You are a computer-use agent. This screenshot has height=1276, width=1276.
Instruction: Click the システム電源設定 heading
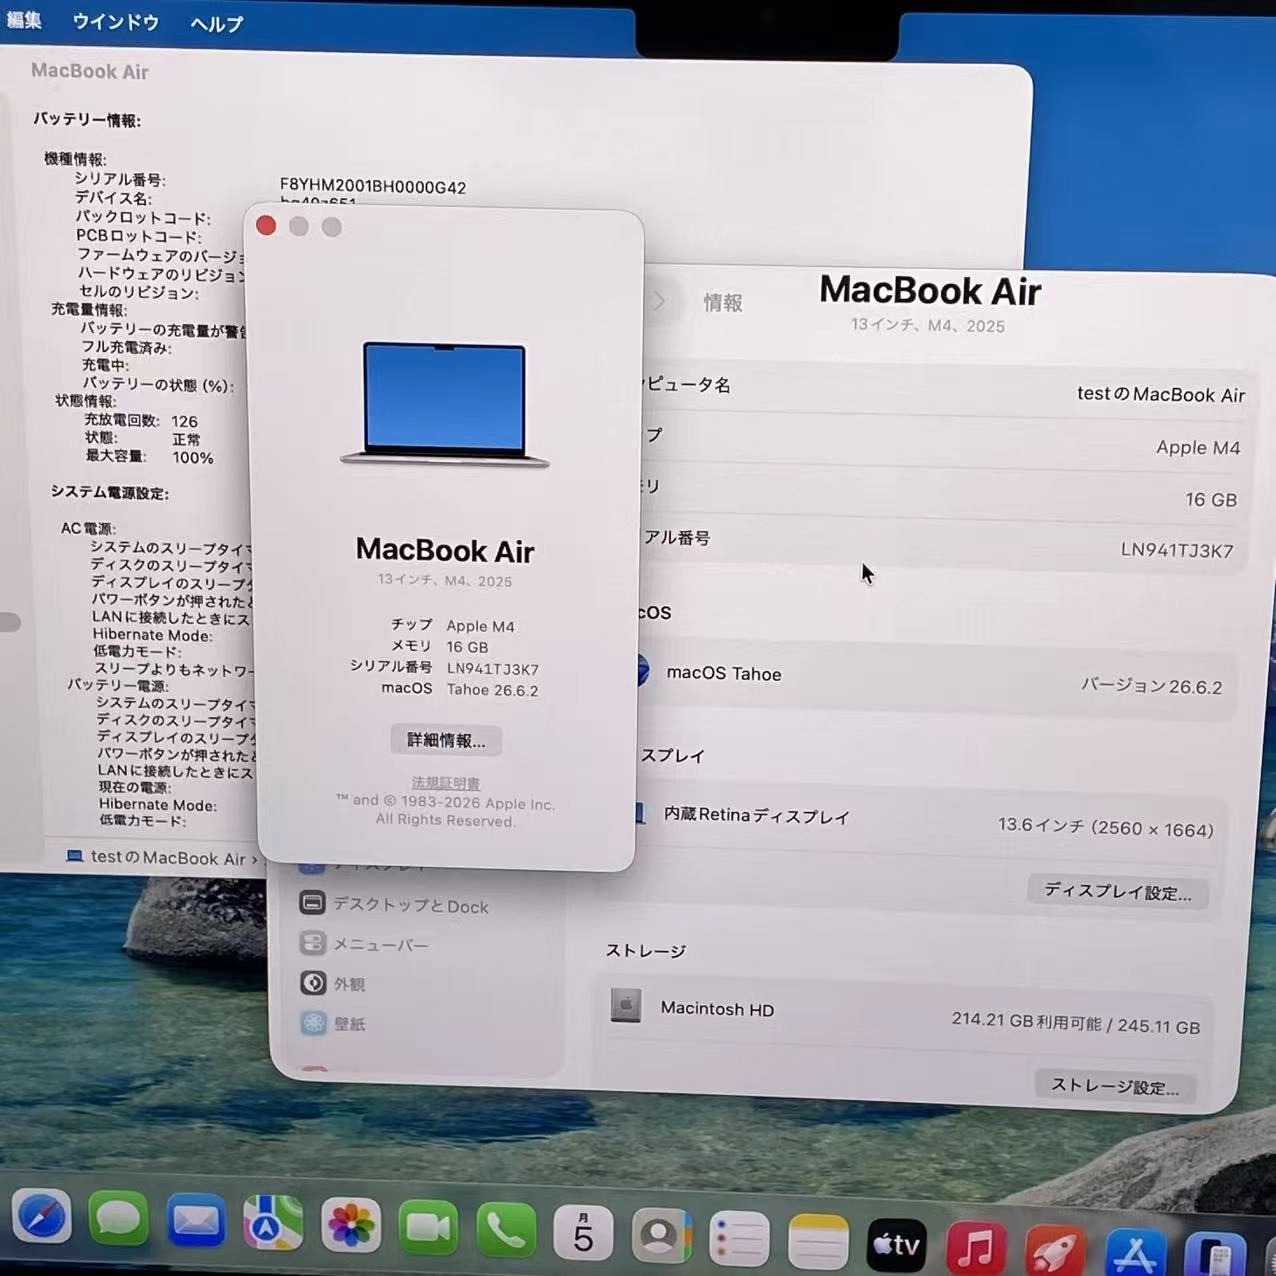pos(110,492)
